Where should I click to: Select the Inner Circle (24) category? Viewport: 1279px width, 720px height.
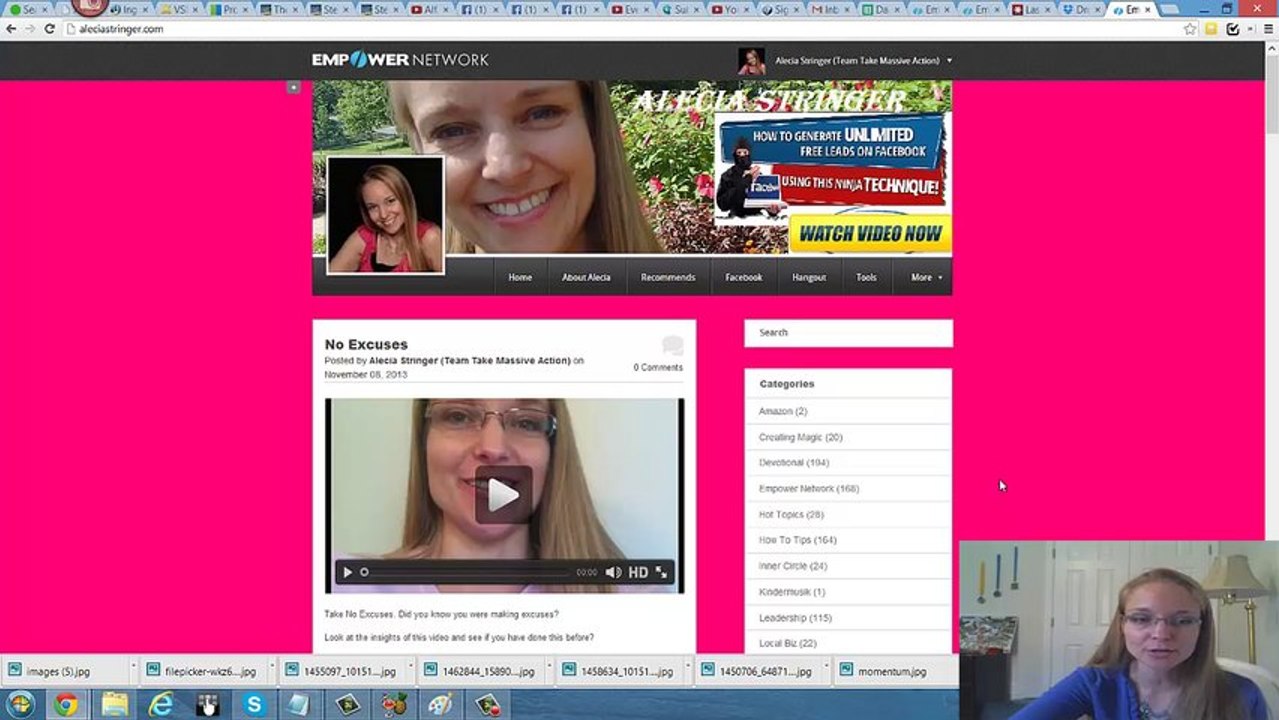(793, 566)
